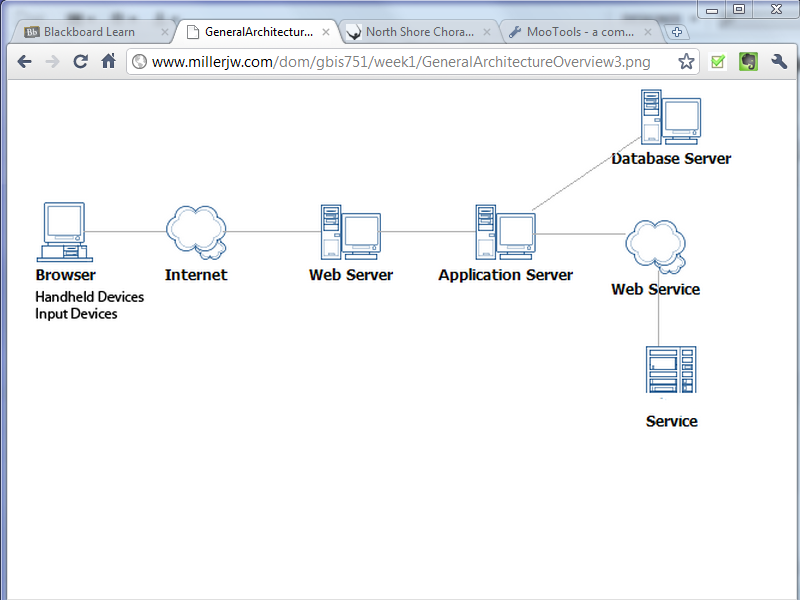Maximize the browser window

[740, 9]
